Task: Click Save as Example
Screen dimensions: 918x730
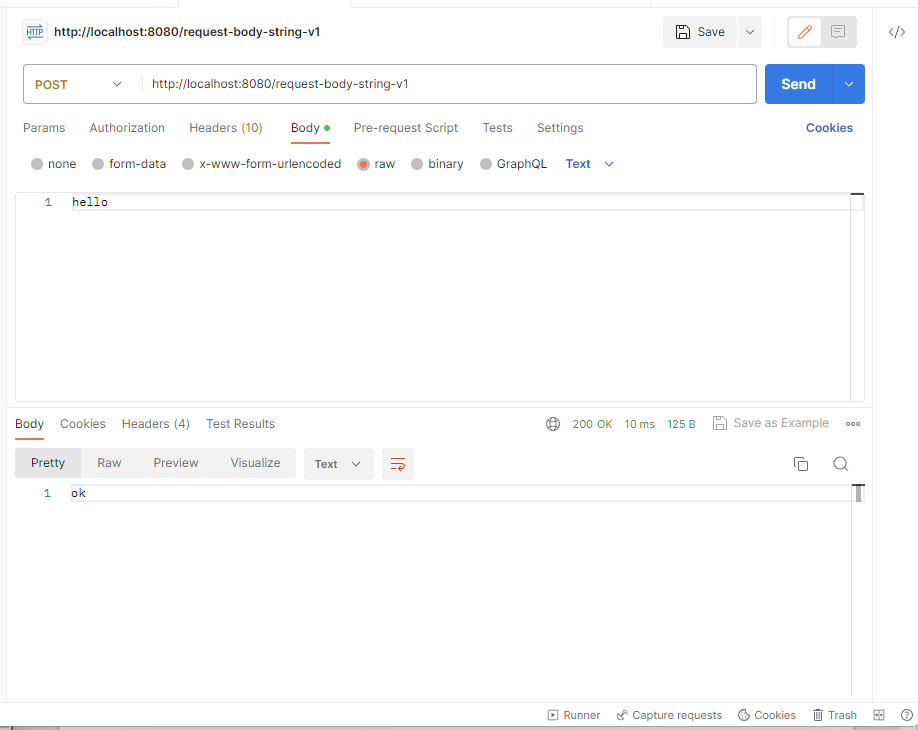Action: click(770, 423)
